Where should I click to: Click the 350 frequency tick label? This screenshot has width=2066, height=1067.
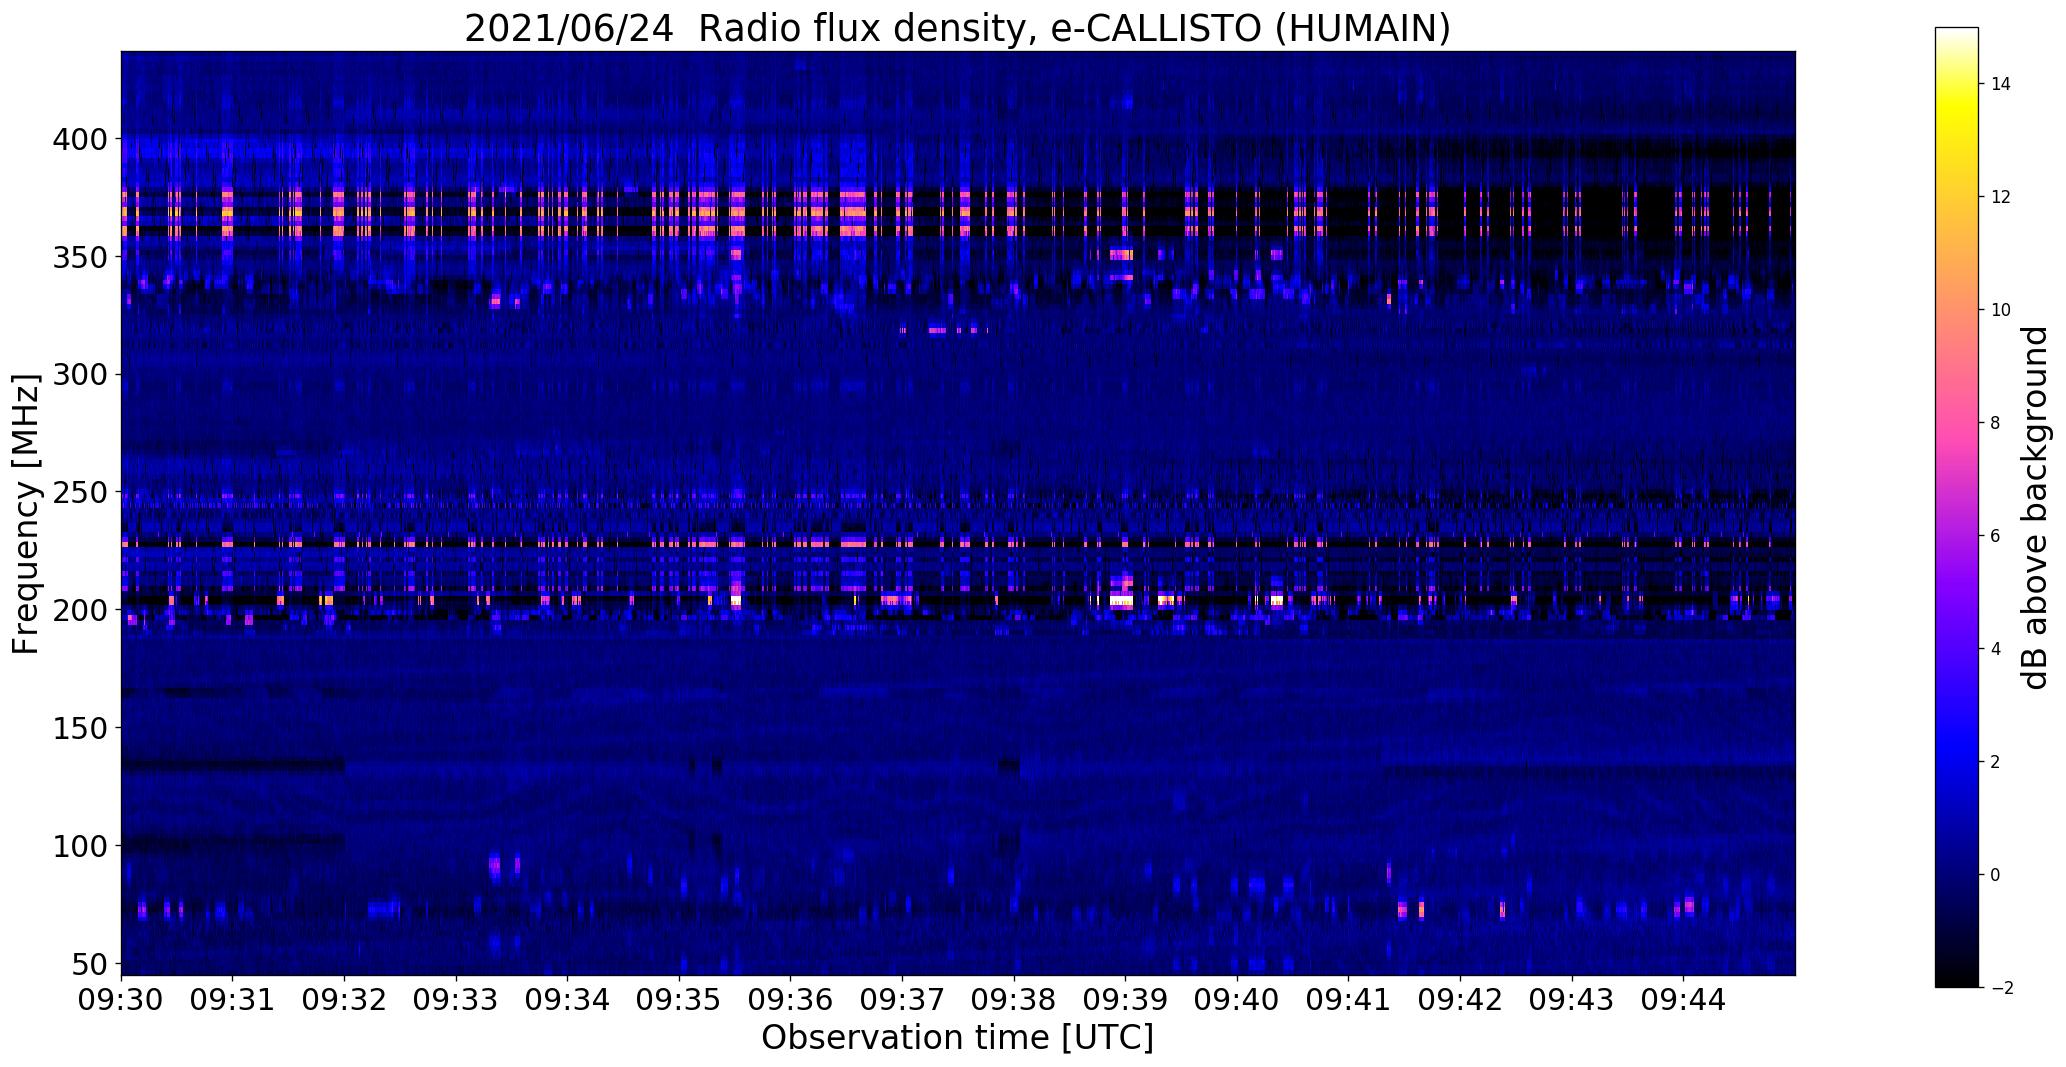(81, 257)
